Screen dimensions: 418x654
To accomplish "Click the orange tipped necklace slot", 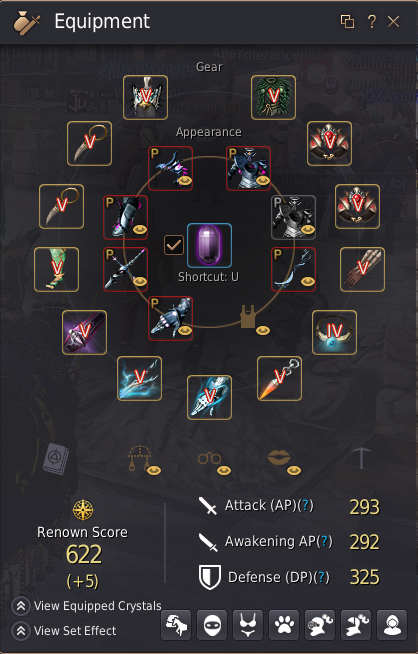I will (280, 378).
